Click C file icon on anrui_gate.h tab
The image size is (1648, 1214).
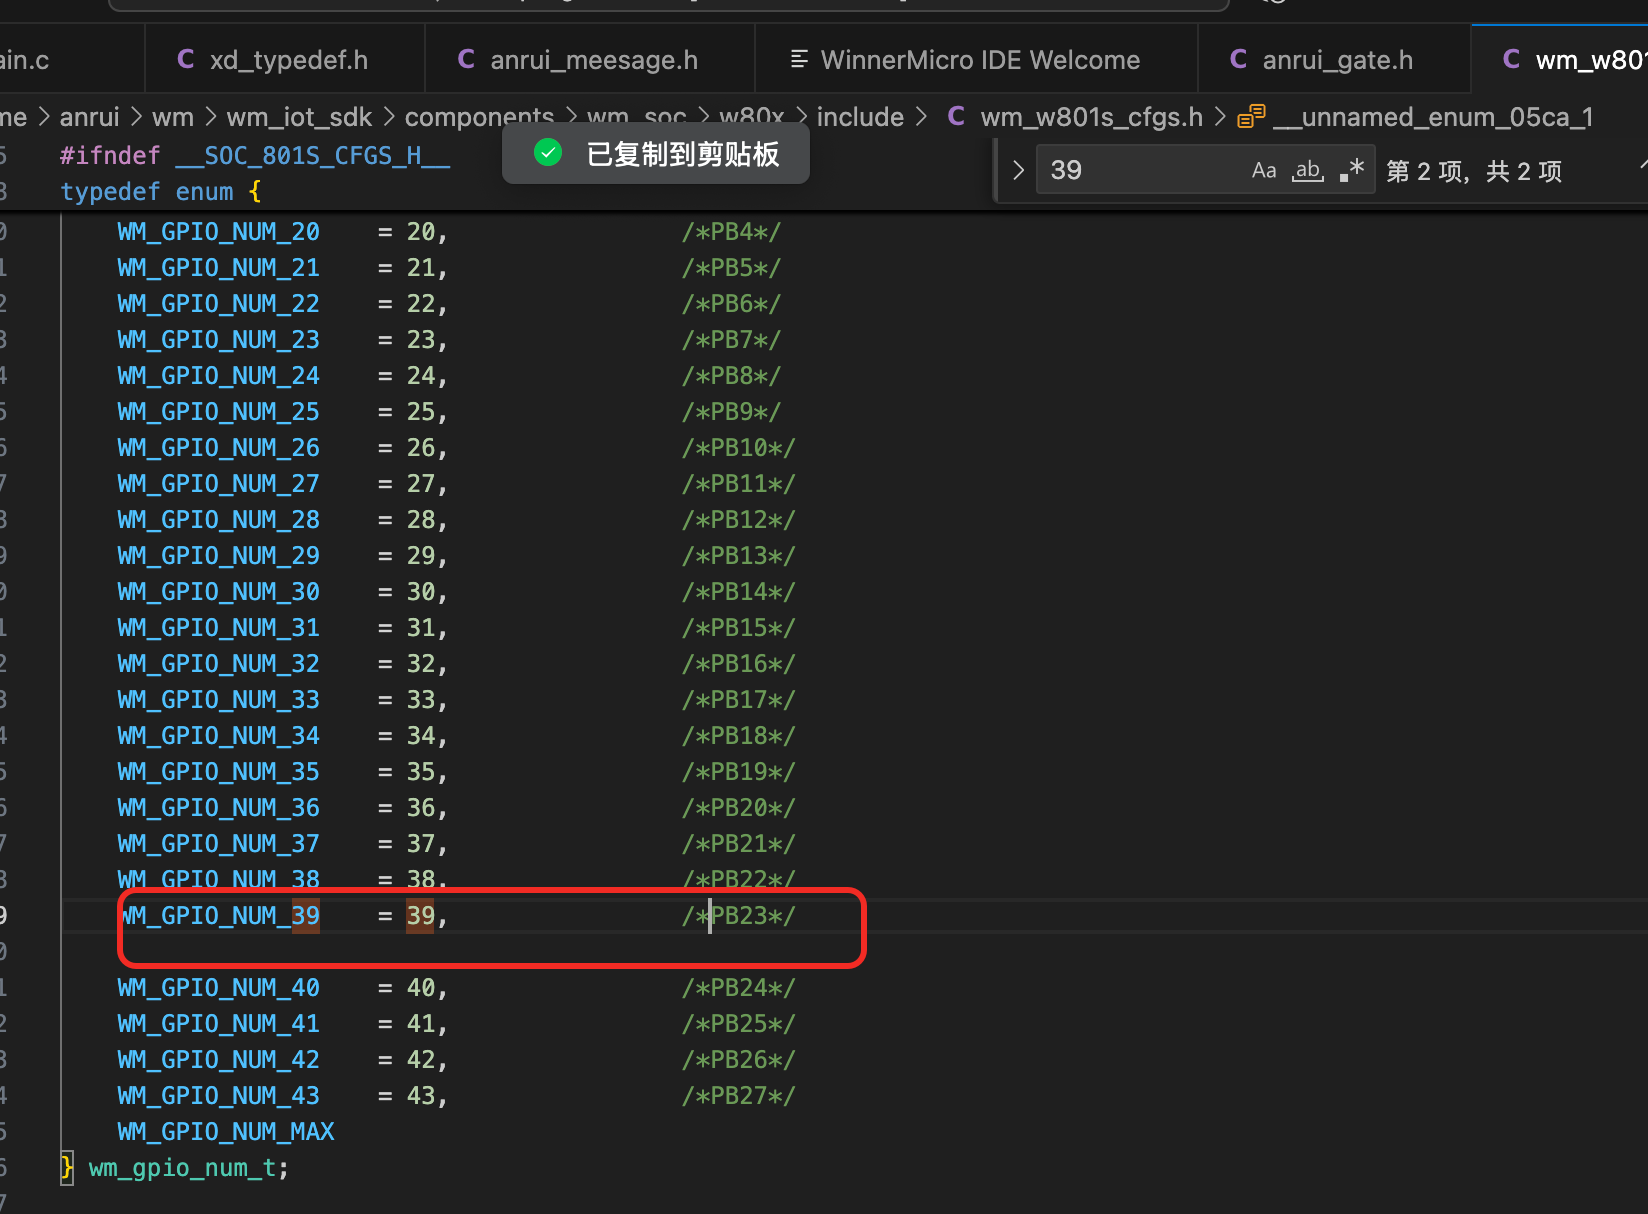[1238, 60]
